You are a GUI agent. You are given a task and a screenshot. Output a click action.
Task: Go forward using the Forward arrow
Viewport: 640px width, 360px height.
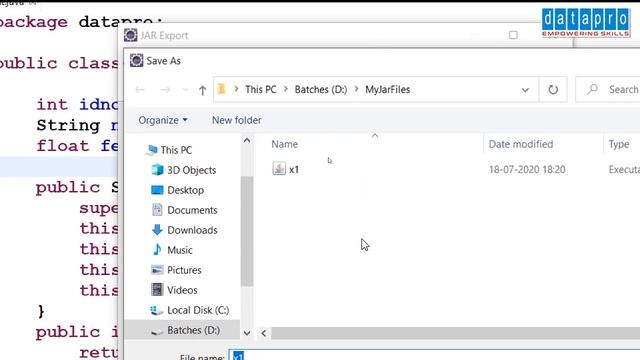point(165,89)
